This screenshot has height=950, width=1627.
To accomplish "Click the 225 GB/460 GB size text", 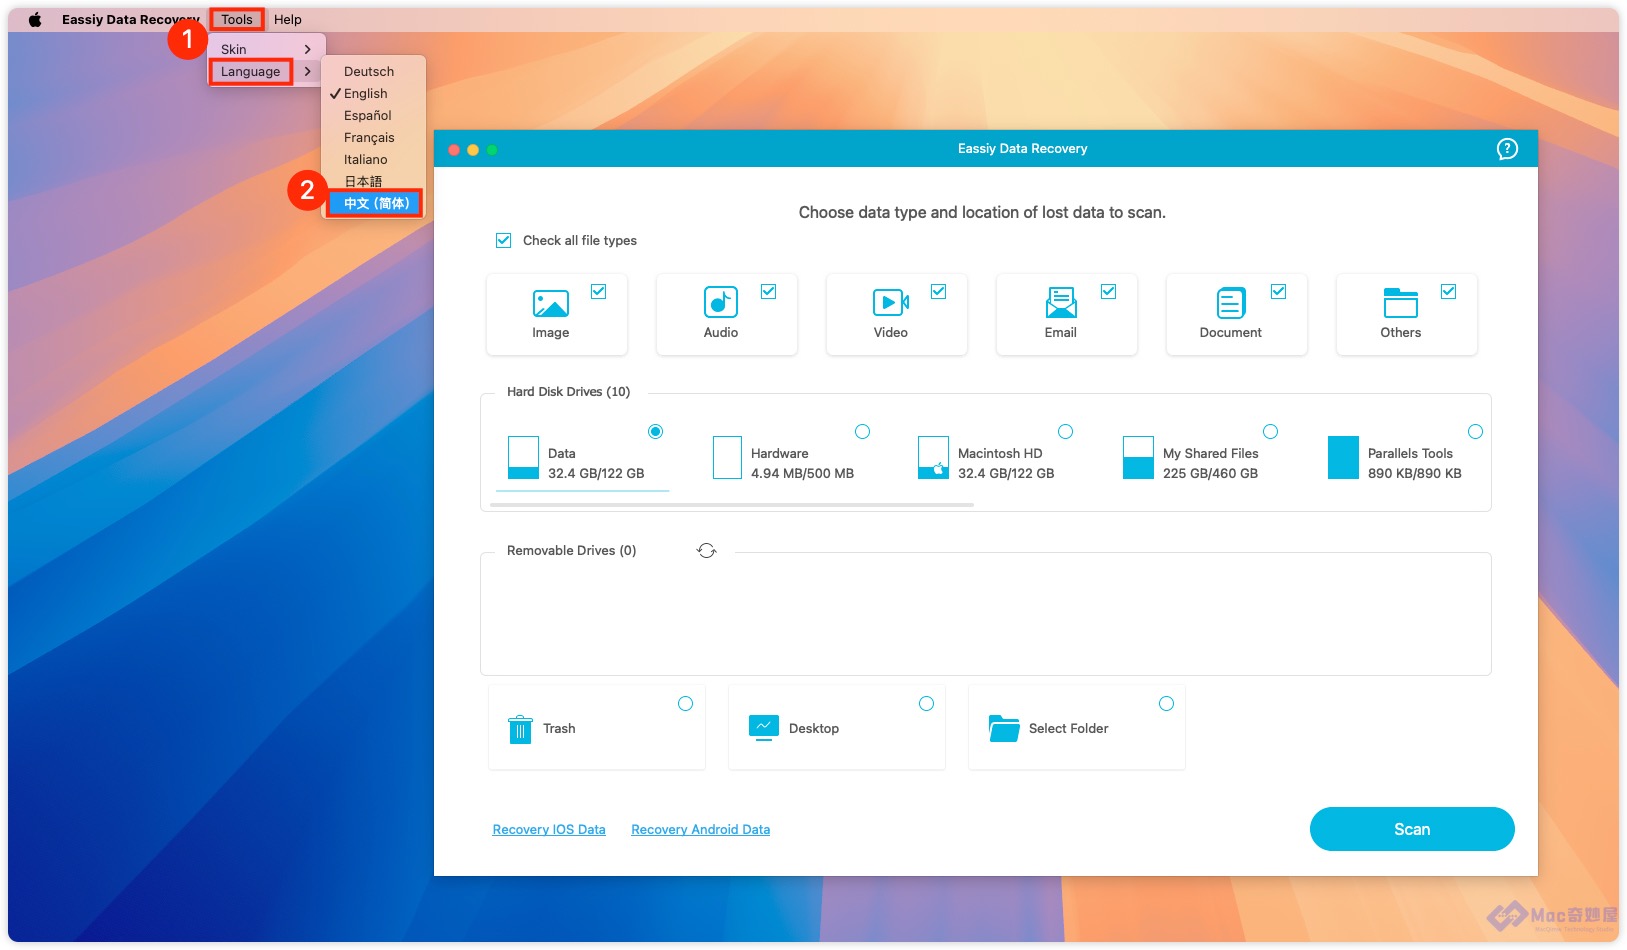I will [1210, 474].
